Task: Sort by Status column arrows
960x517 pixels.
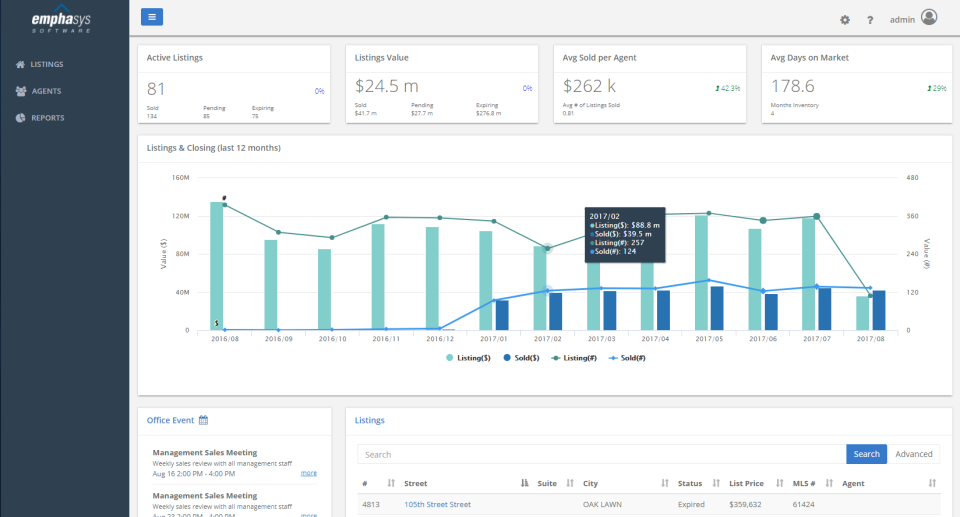Action: click(716, 483)
